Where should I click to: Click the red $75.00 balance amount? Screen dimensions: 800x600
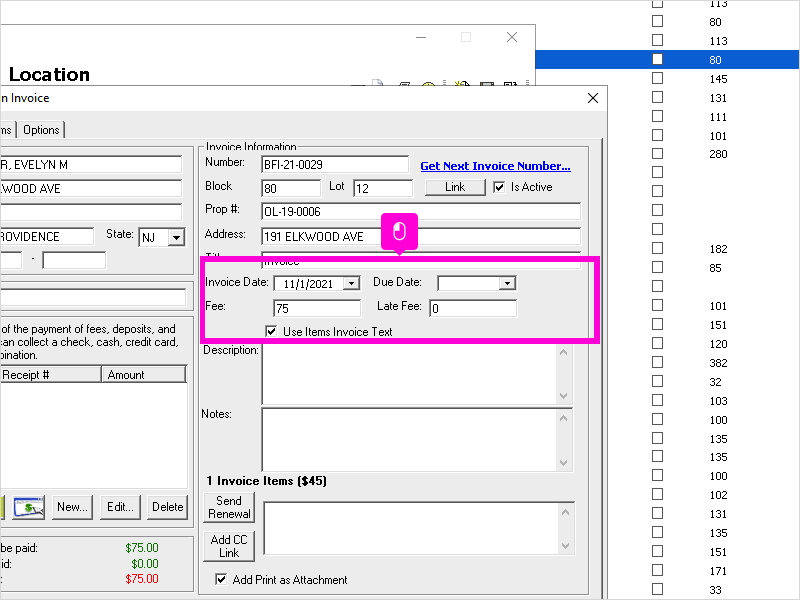[x=142, y=579]
